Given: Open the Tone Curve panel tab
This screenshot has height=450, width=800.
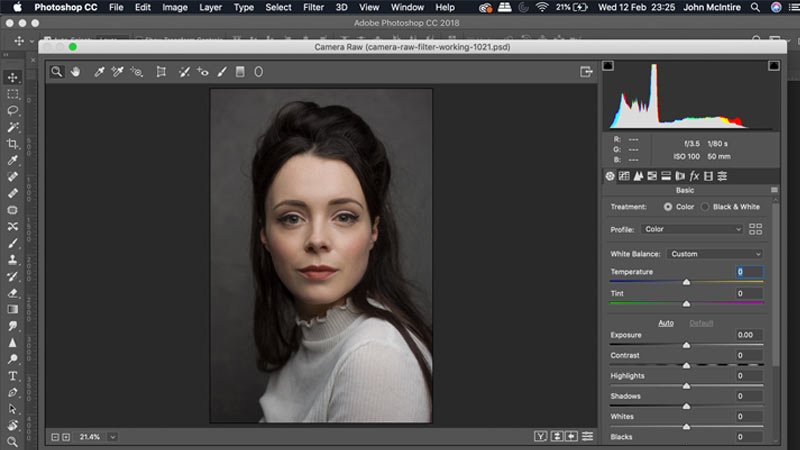Looking at the screenshot, I should click(624, 176).
